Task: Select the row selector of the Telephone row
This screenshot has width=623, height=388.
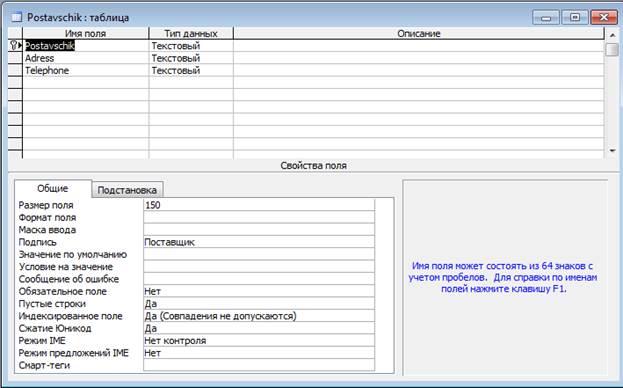Action: 15,70
